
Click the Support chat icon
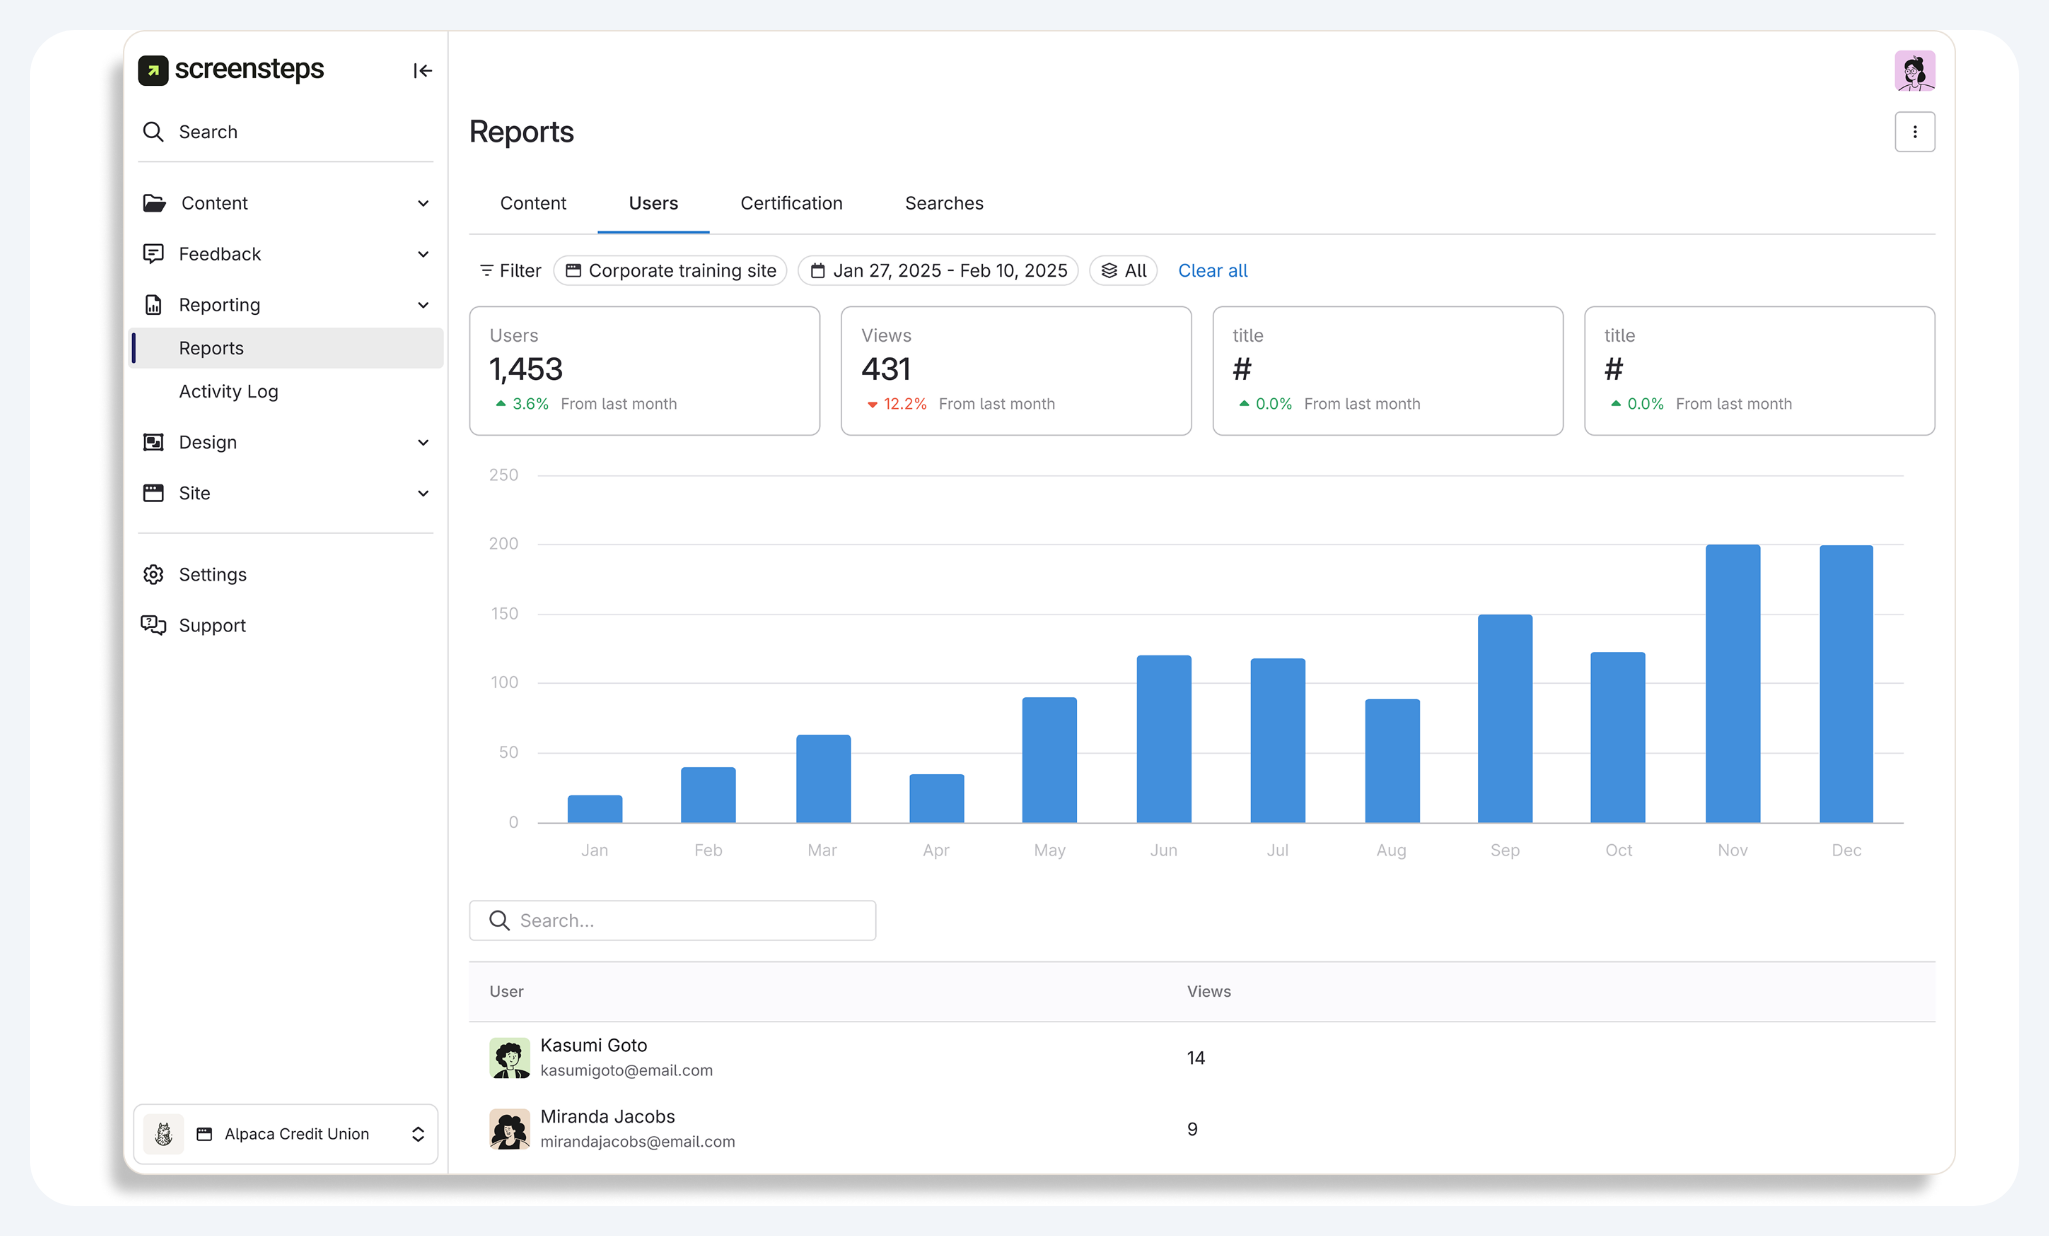coord(153,625)
